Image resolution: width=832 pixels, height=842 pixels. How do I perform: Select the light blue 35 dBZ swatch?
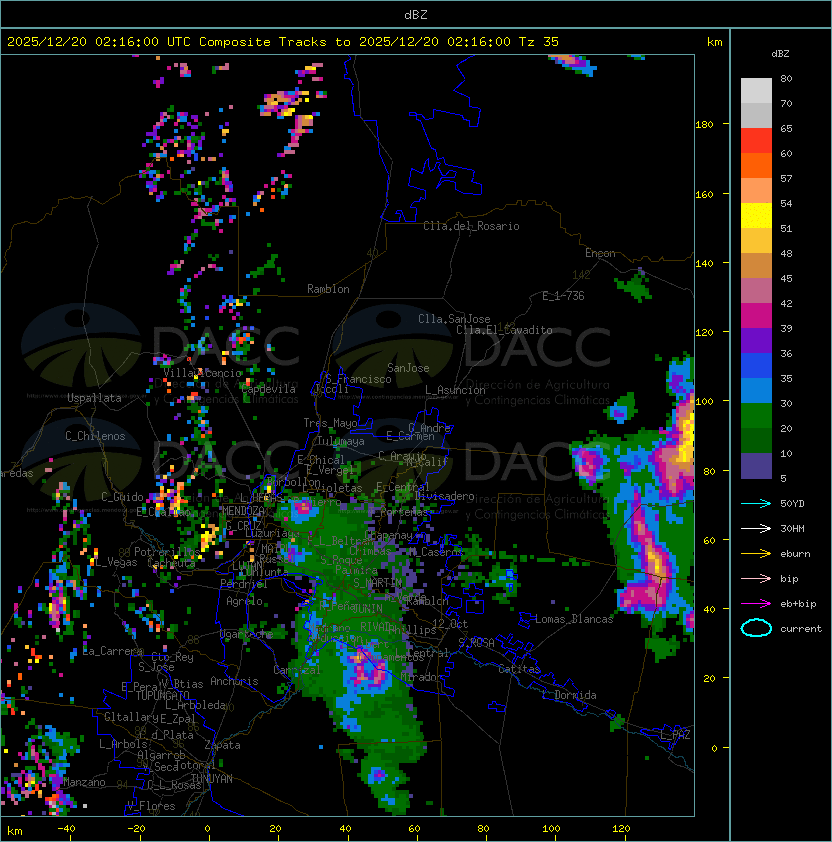tap(756, 390)
